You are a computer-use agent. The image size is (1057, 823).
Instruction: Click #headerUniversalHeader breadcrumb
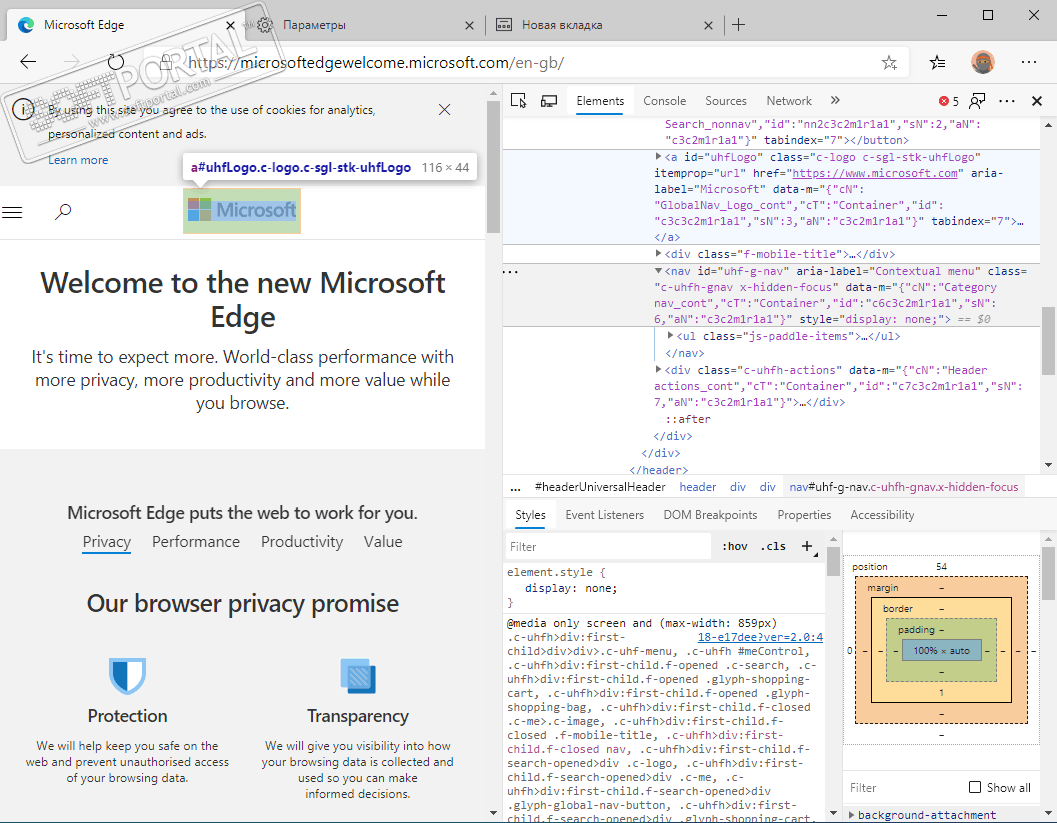tap(600, 487)
